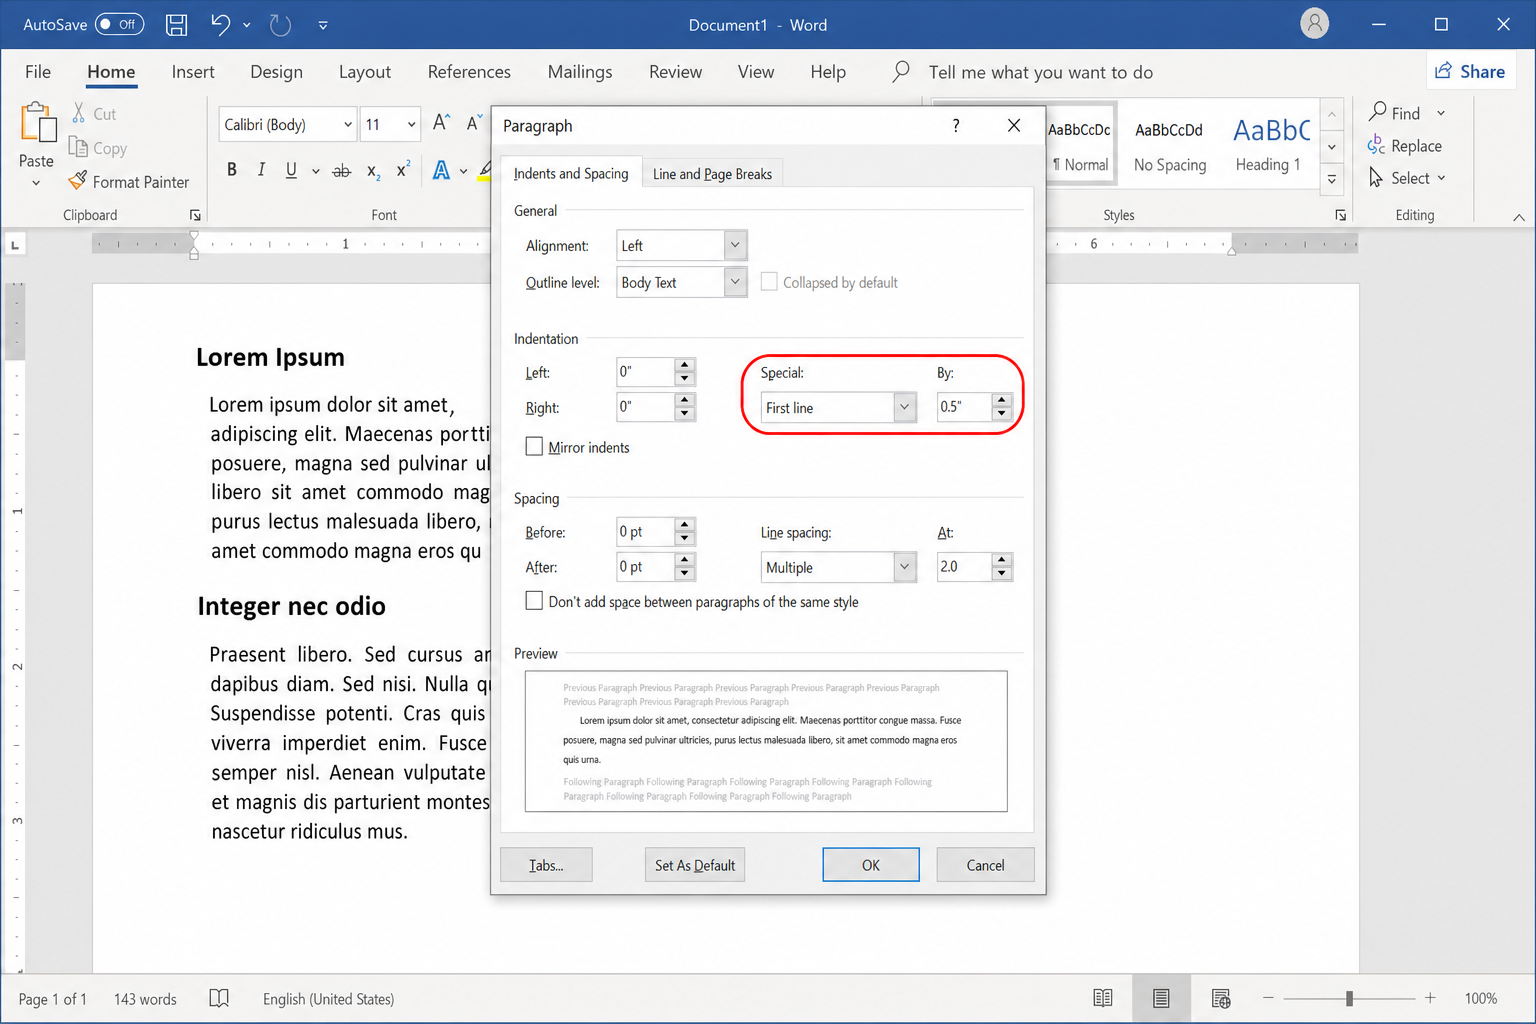Launch Clipboard pane dialog launcher

[195, 215]
